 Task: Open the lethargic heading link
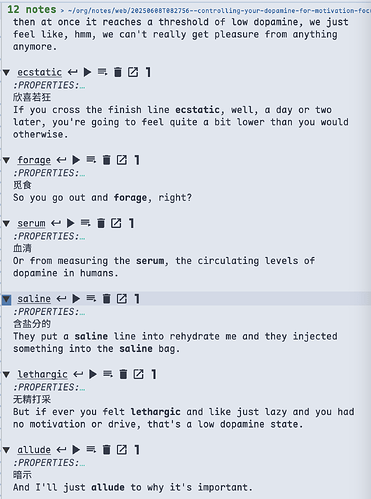[42, 374]
